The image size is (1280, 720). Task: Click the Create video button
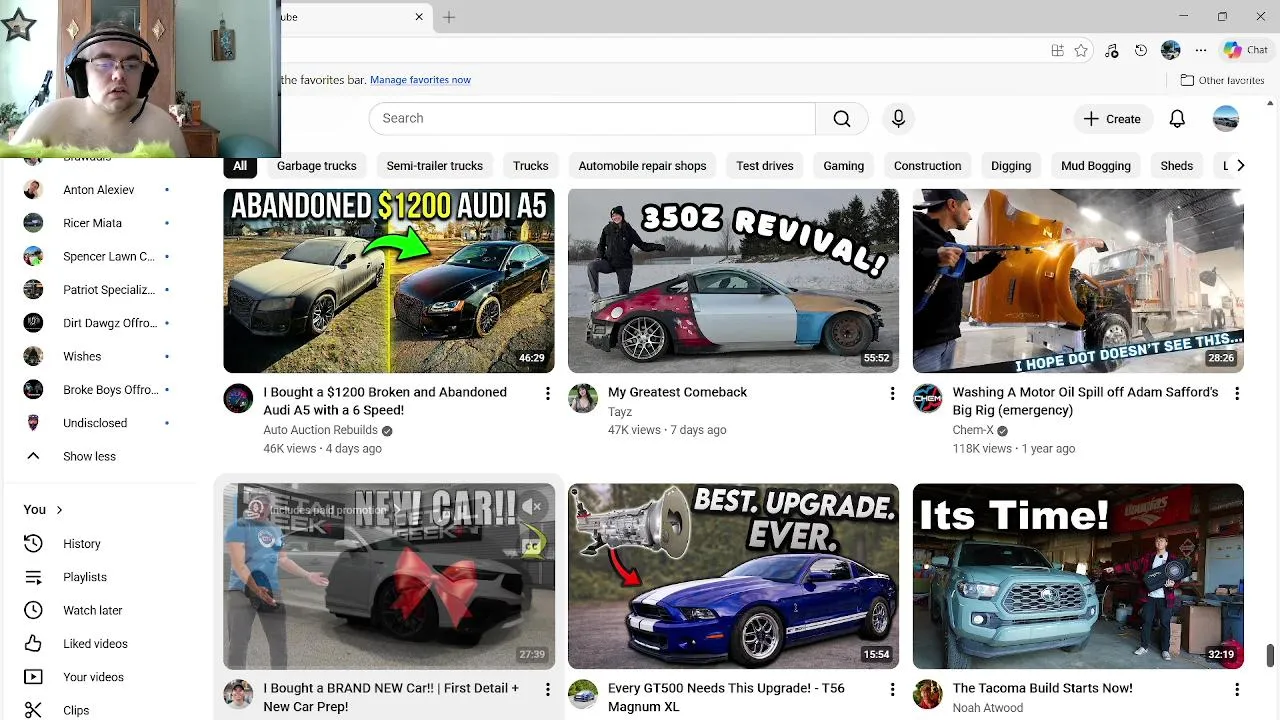tap(1112, 118)
